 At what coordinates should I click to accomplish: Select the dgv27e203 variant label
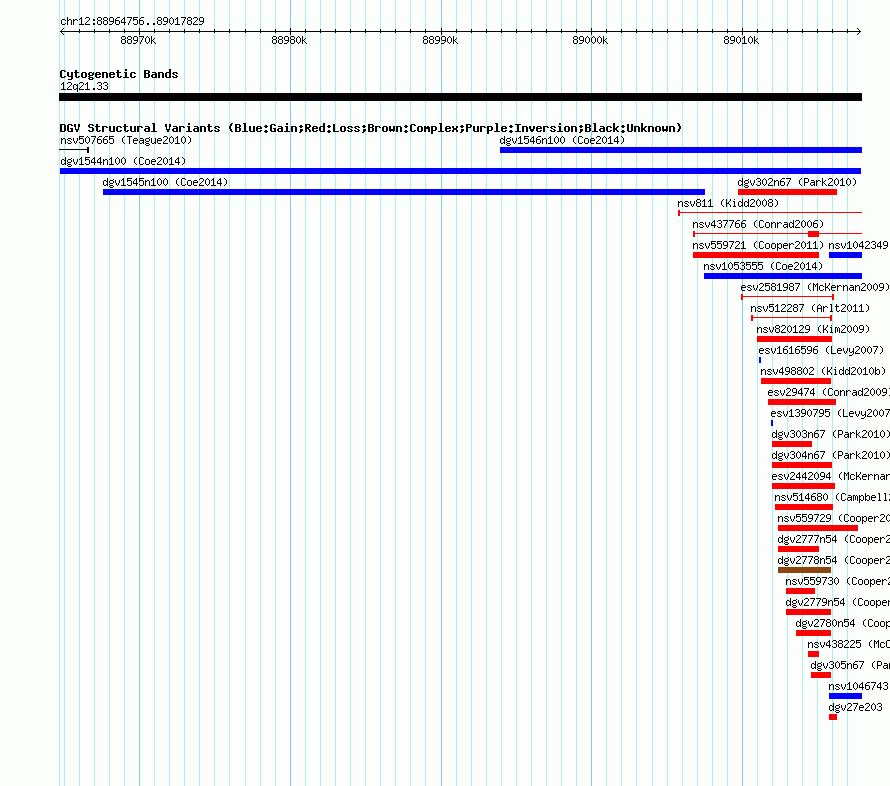point(855,707)
